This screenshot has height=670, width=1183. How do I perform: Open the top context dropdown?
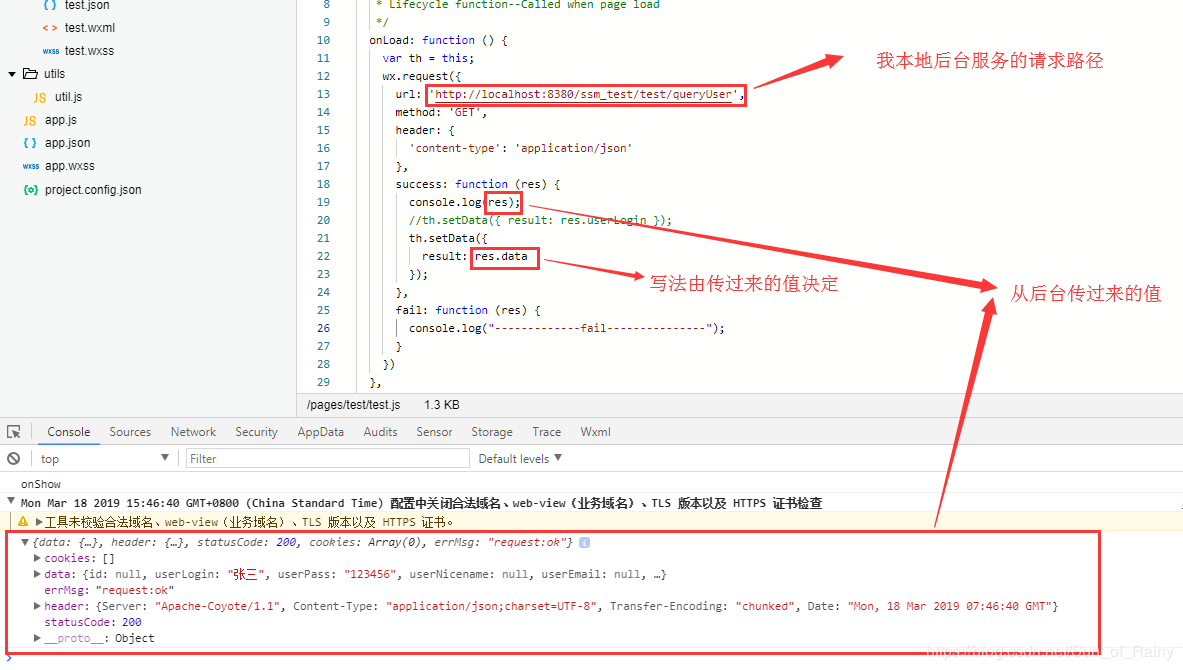[x=104, y=458]
